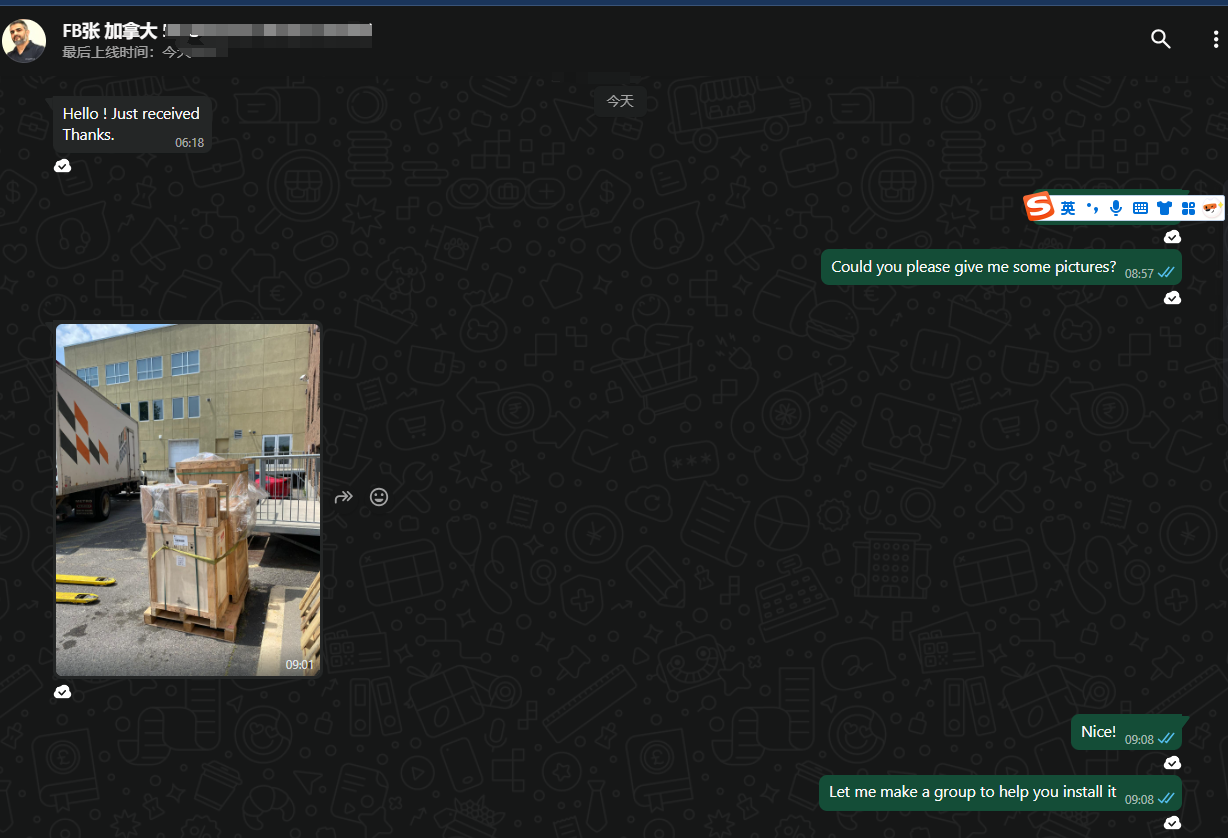Click Sogou microphone voice input icon
This screenshot has height=838, width=1228.
1116,208
